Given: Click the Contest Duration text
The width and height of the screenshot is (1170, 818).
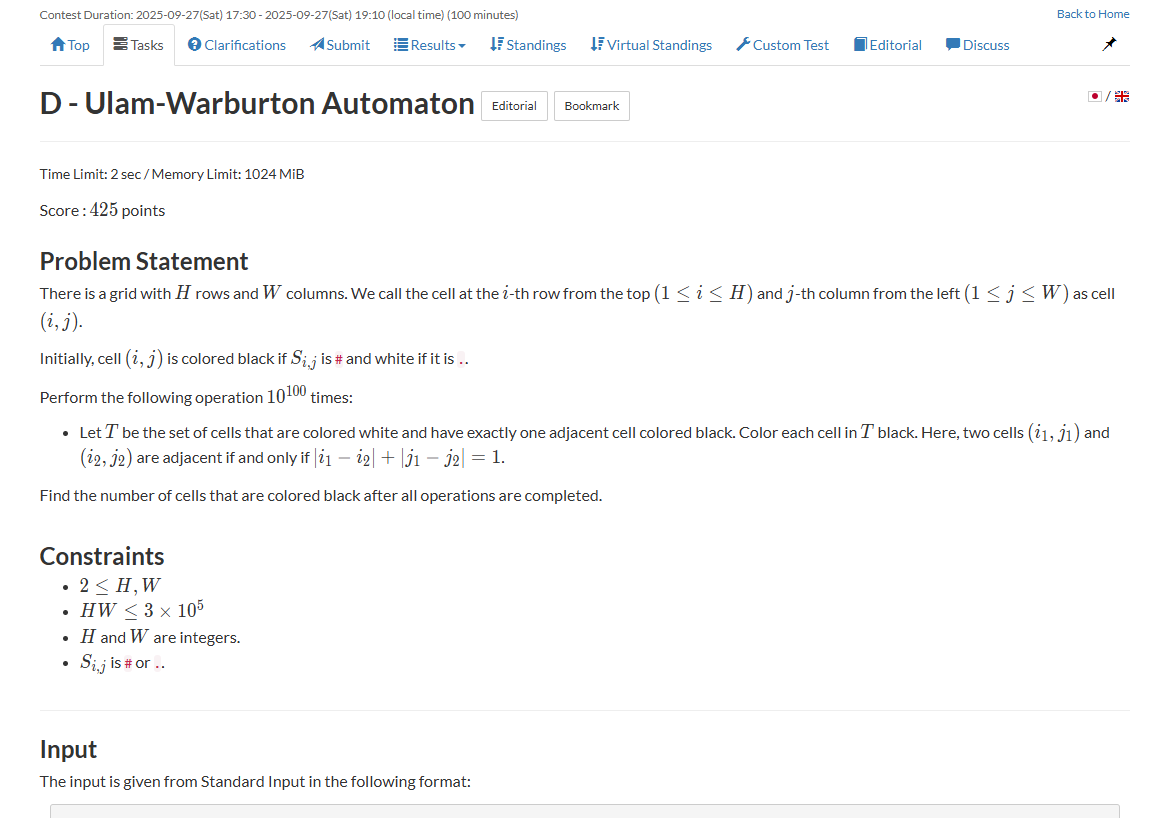Looking at the screenshot, I should click(x=279, y=15).
